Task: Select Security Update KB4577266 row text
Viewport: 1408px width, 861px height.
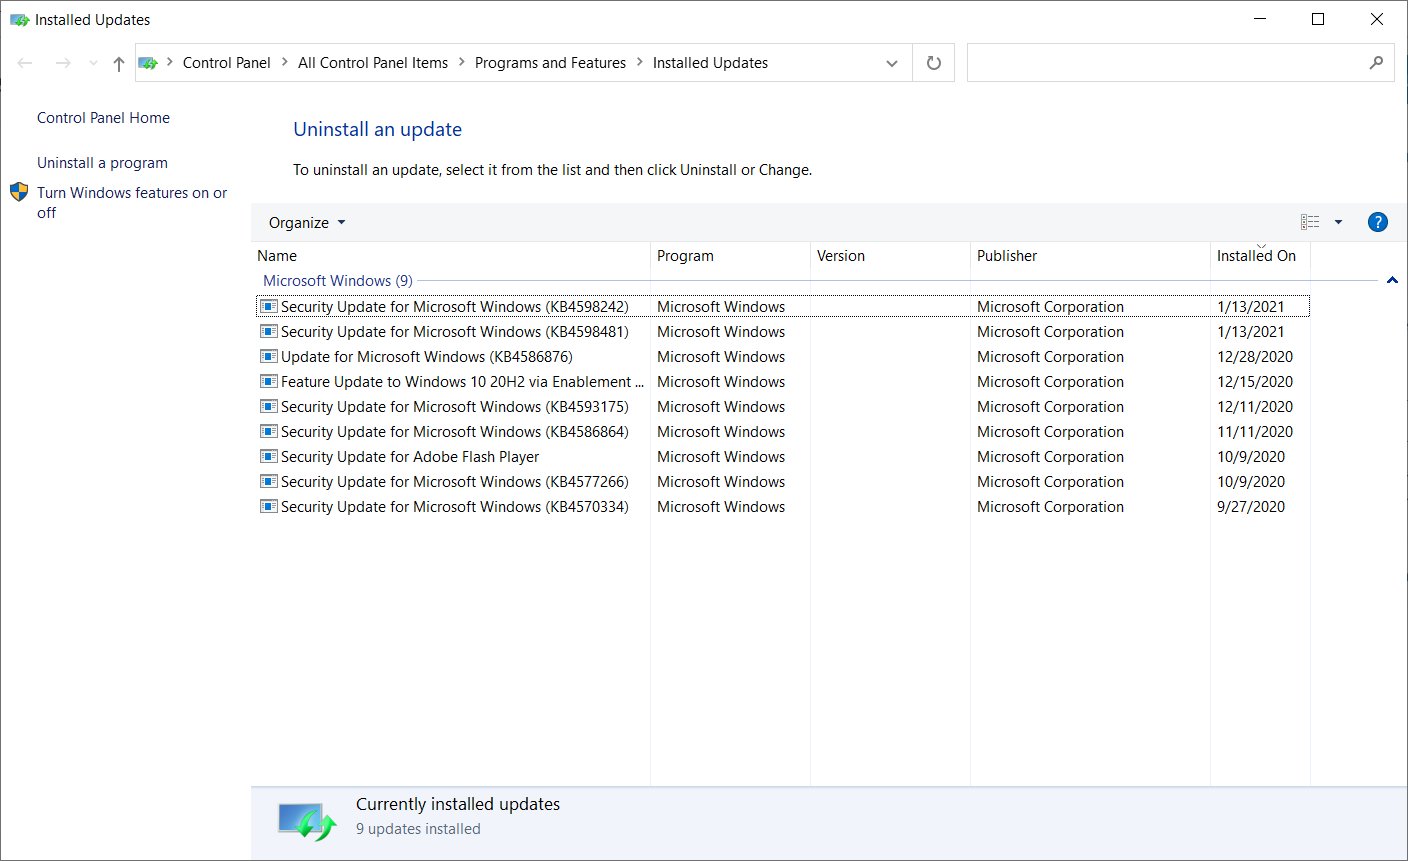Action: (x=455, y=482)
